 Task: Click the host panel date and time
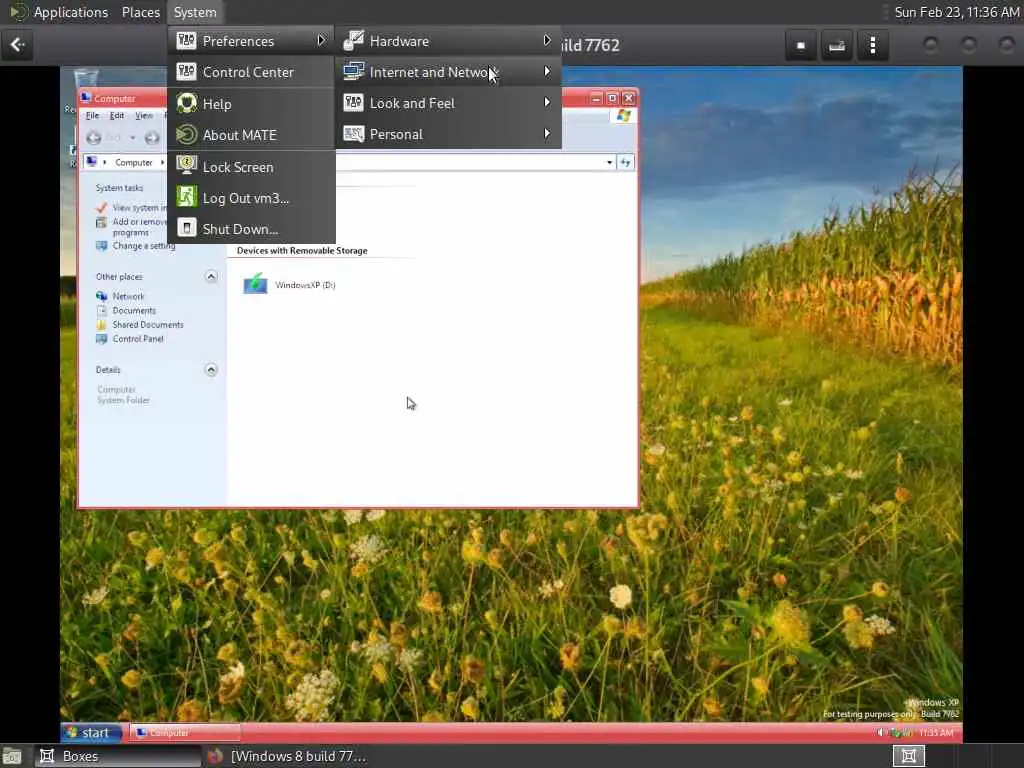(956, 12)
